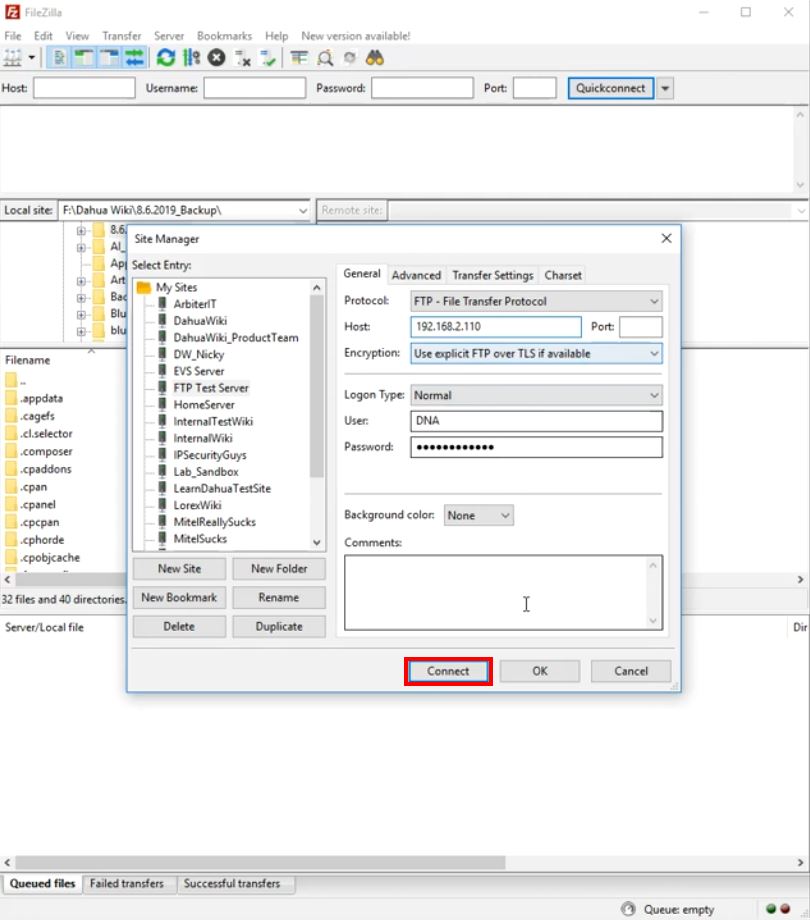Switch to Successful transfers tab
This screenshot has height=920, width=810.
pyautogui.click(x=232, y=884)
